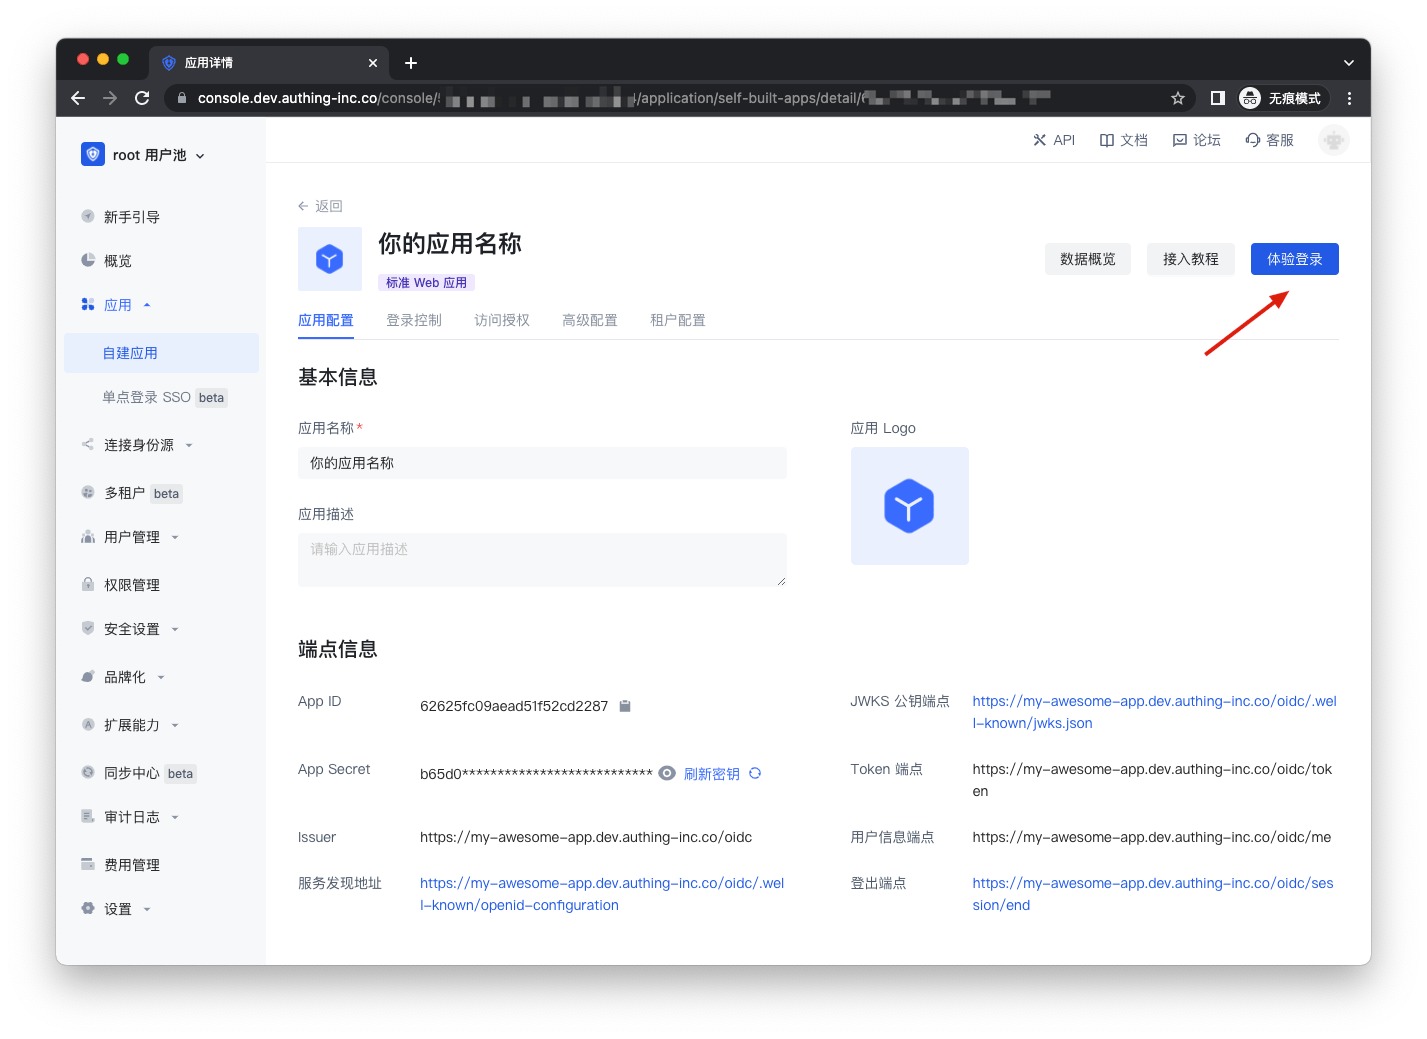This screenshot has width=1427, height=1039.
Task: Bookmark this page with the star icon
Action: coord(1178,98)
